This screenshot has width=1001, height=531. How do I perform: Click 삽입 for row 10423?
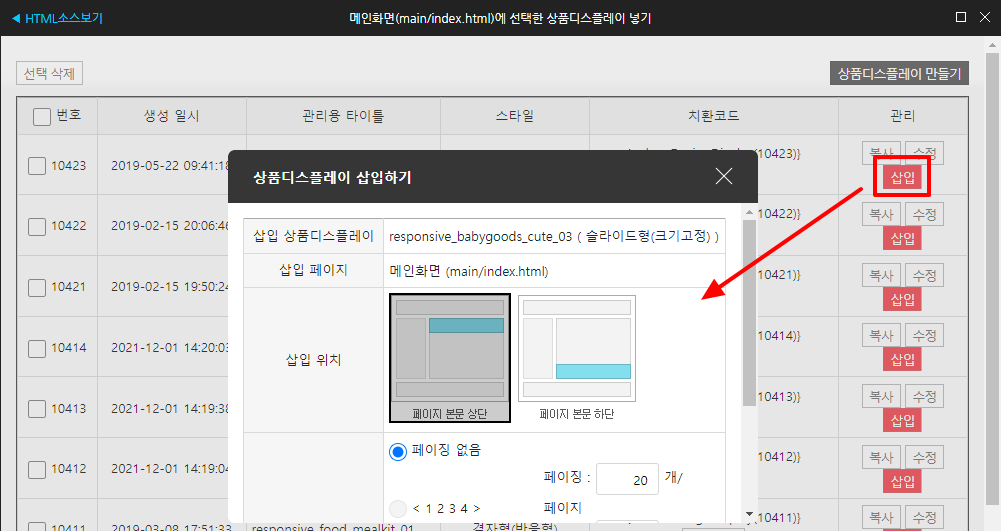[x=902, y=177]
